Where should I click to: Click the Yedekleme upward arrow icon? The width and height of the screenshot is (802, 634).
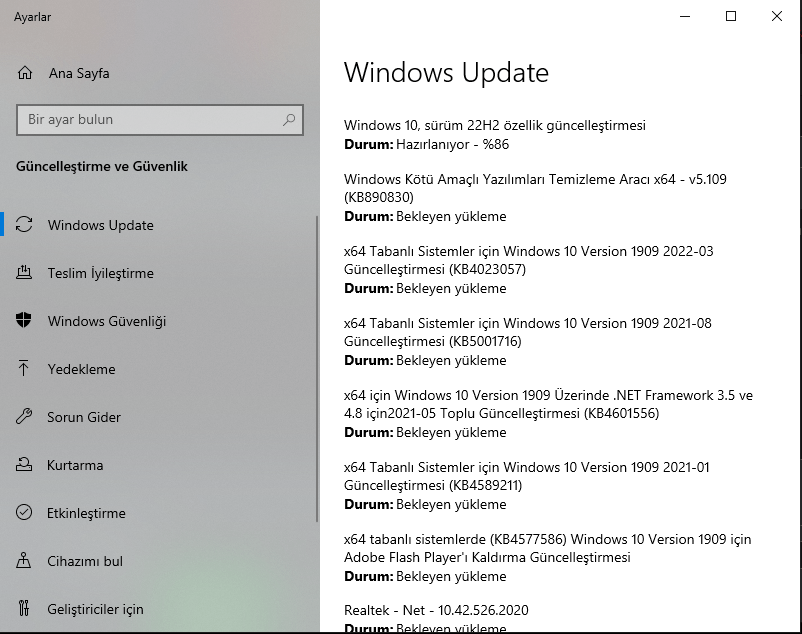(24, 368)
